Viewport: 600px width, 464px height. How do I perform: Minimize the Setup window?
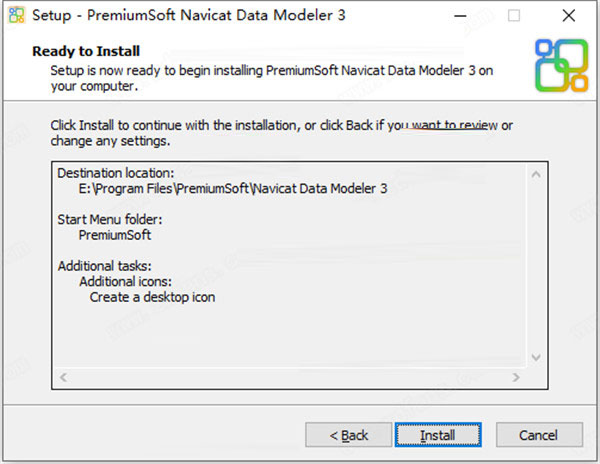461,16
